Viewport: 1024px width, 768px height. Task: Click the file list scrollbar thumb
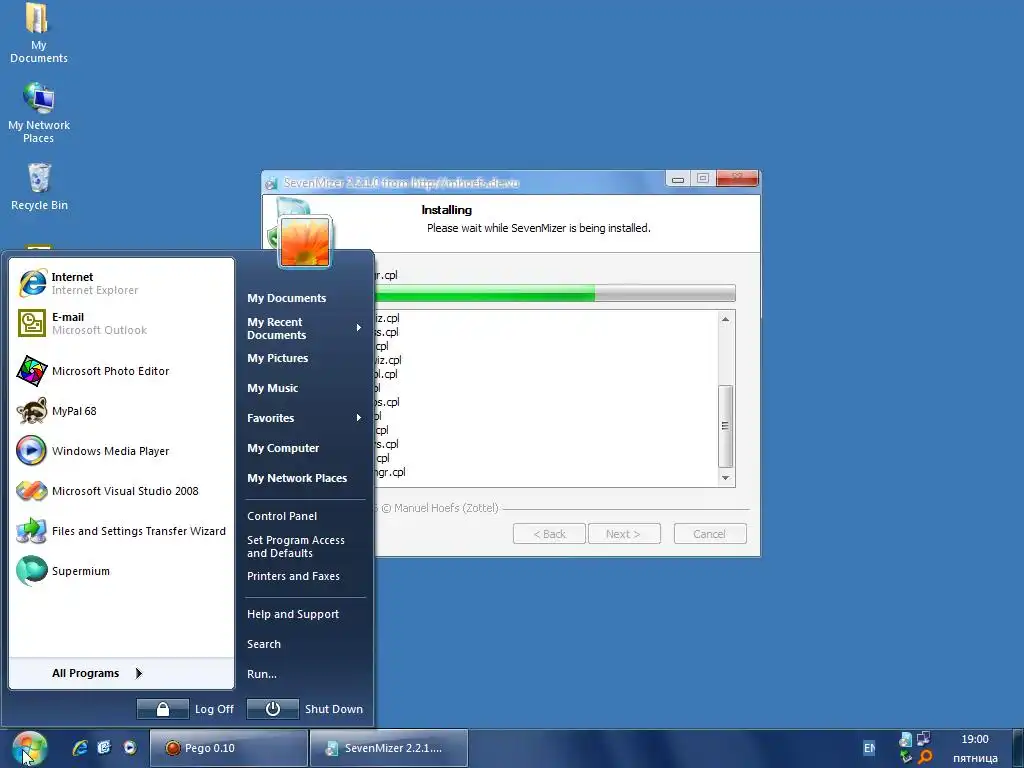click(x=725, y=426)
